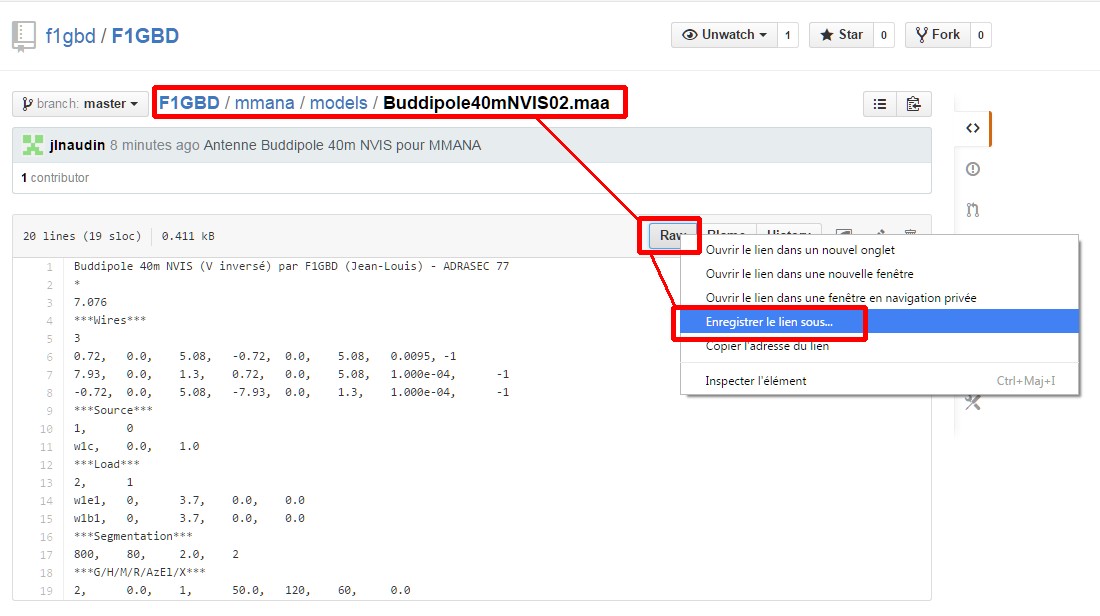Select line number 1 in the gutter

[x=49, y=267]
